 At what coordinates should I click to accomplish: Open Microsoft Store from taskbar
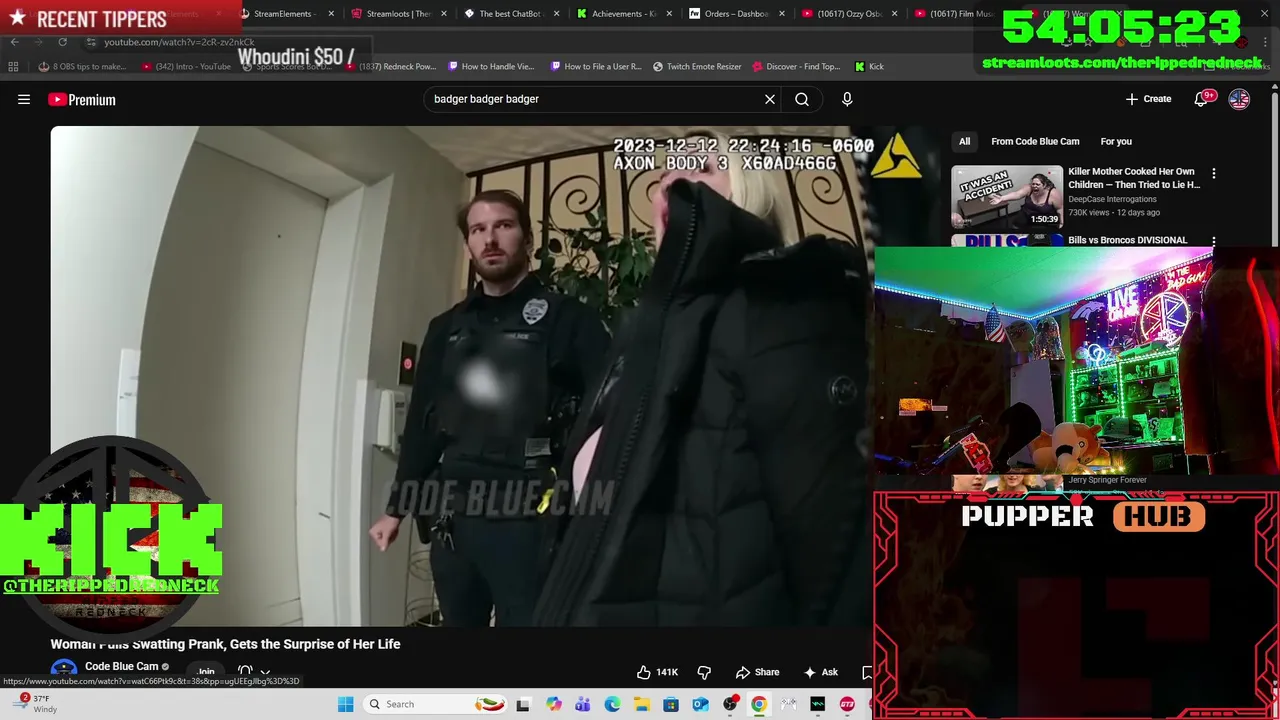pos(671,704)
